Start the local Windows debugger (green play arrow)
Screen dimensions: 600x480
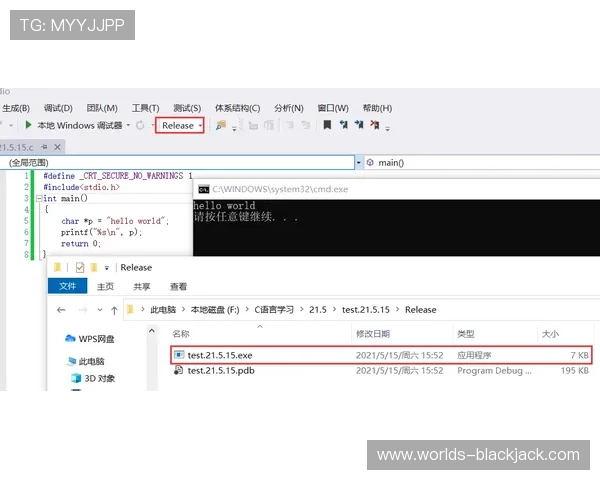(x=28, y=125)
